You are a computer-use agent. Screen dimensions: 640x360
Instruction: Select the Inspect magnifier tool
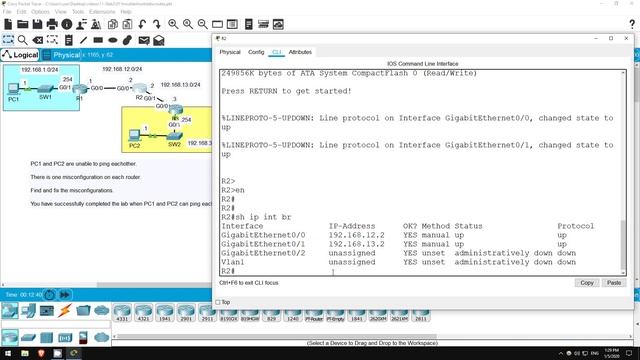click(x=23, y=40)
